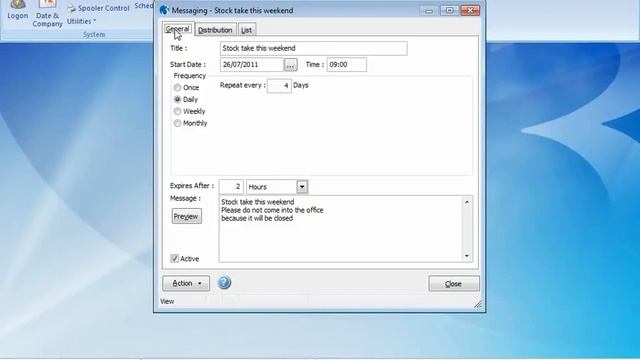The height and width of the screenshot is (360, 640).
Task: Click into the Title input field
Action: 313,48
